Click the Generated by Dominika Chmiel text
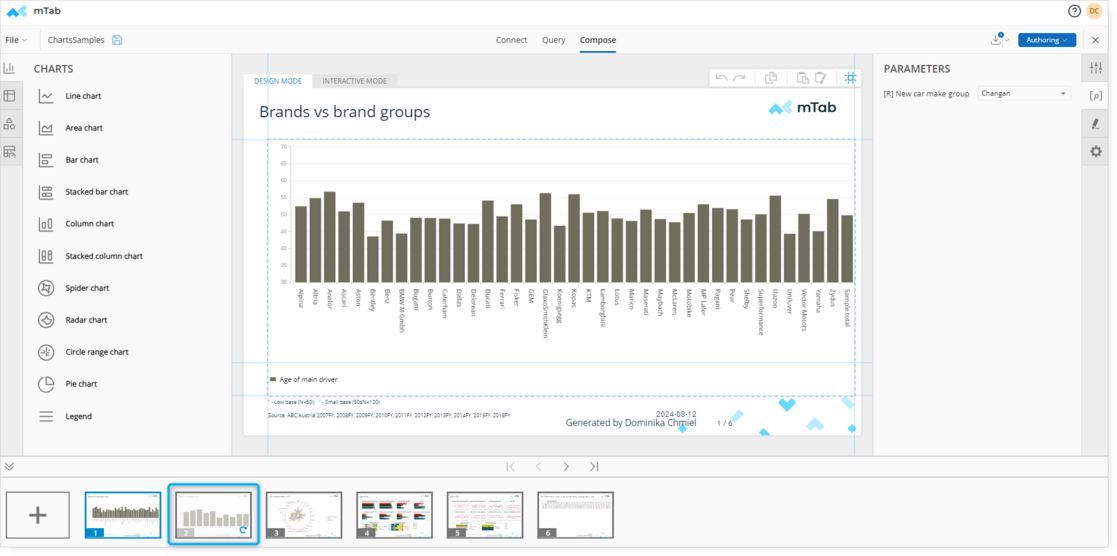Screen dimensions: 1117x556 point(630,423)
